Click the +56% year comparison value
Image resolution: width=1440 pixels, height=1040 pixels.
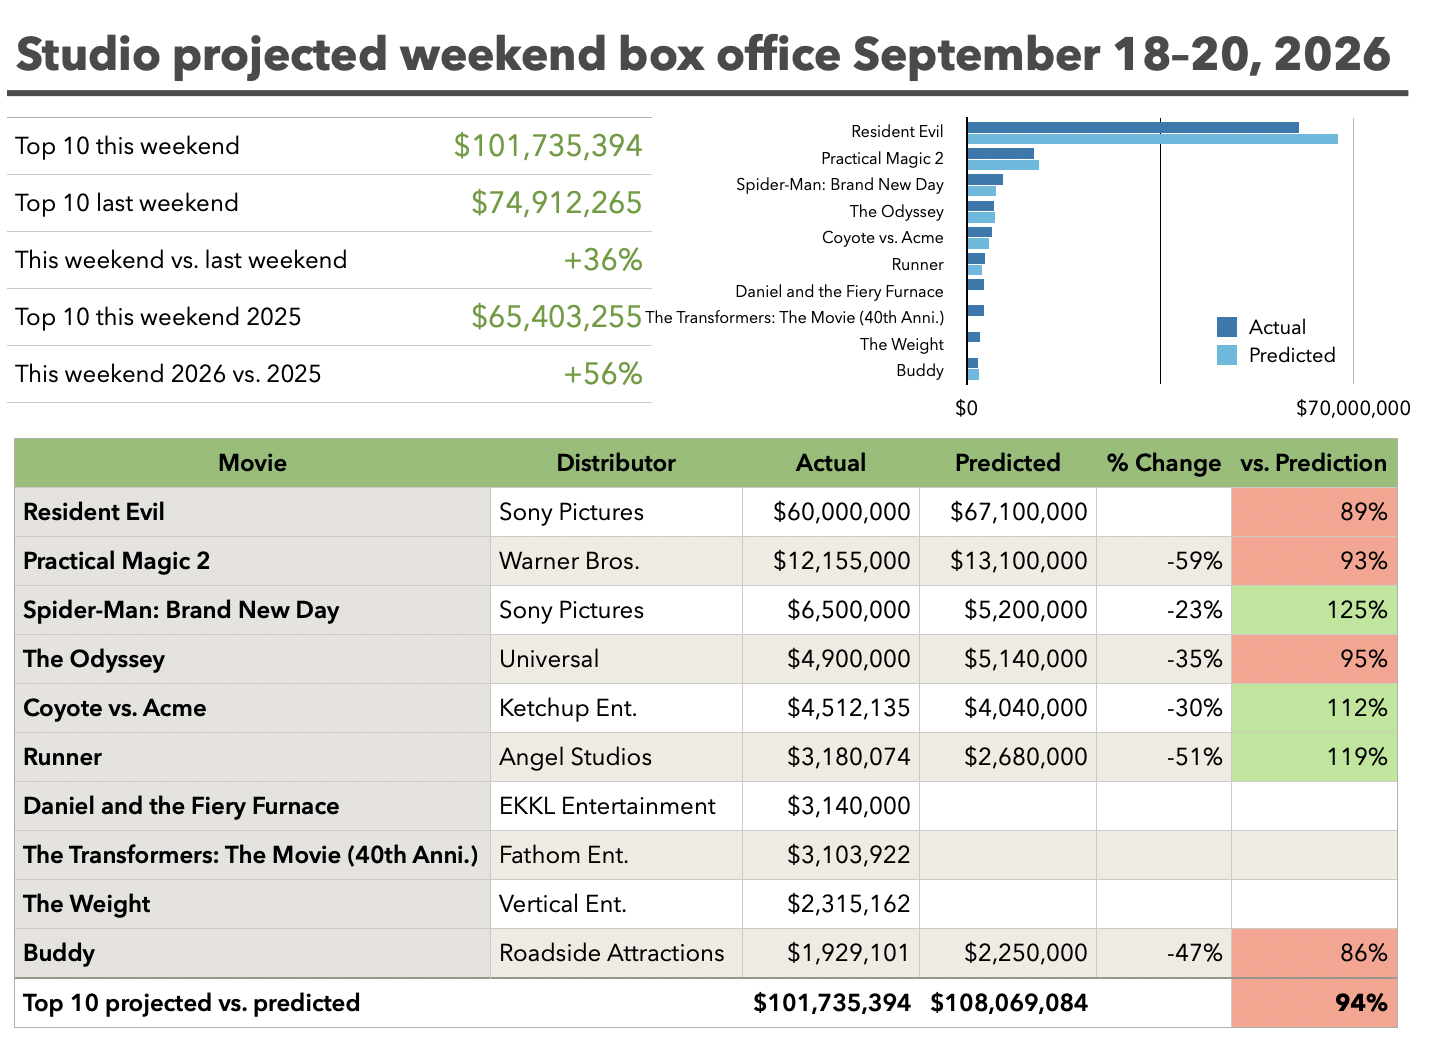point(603,374)
